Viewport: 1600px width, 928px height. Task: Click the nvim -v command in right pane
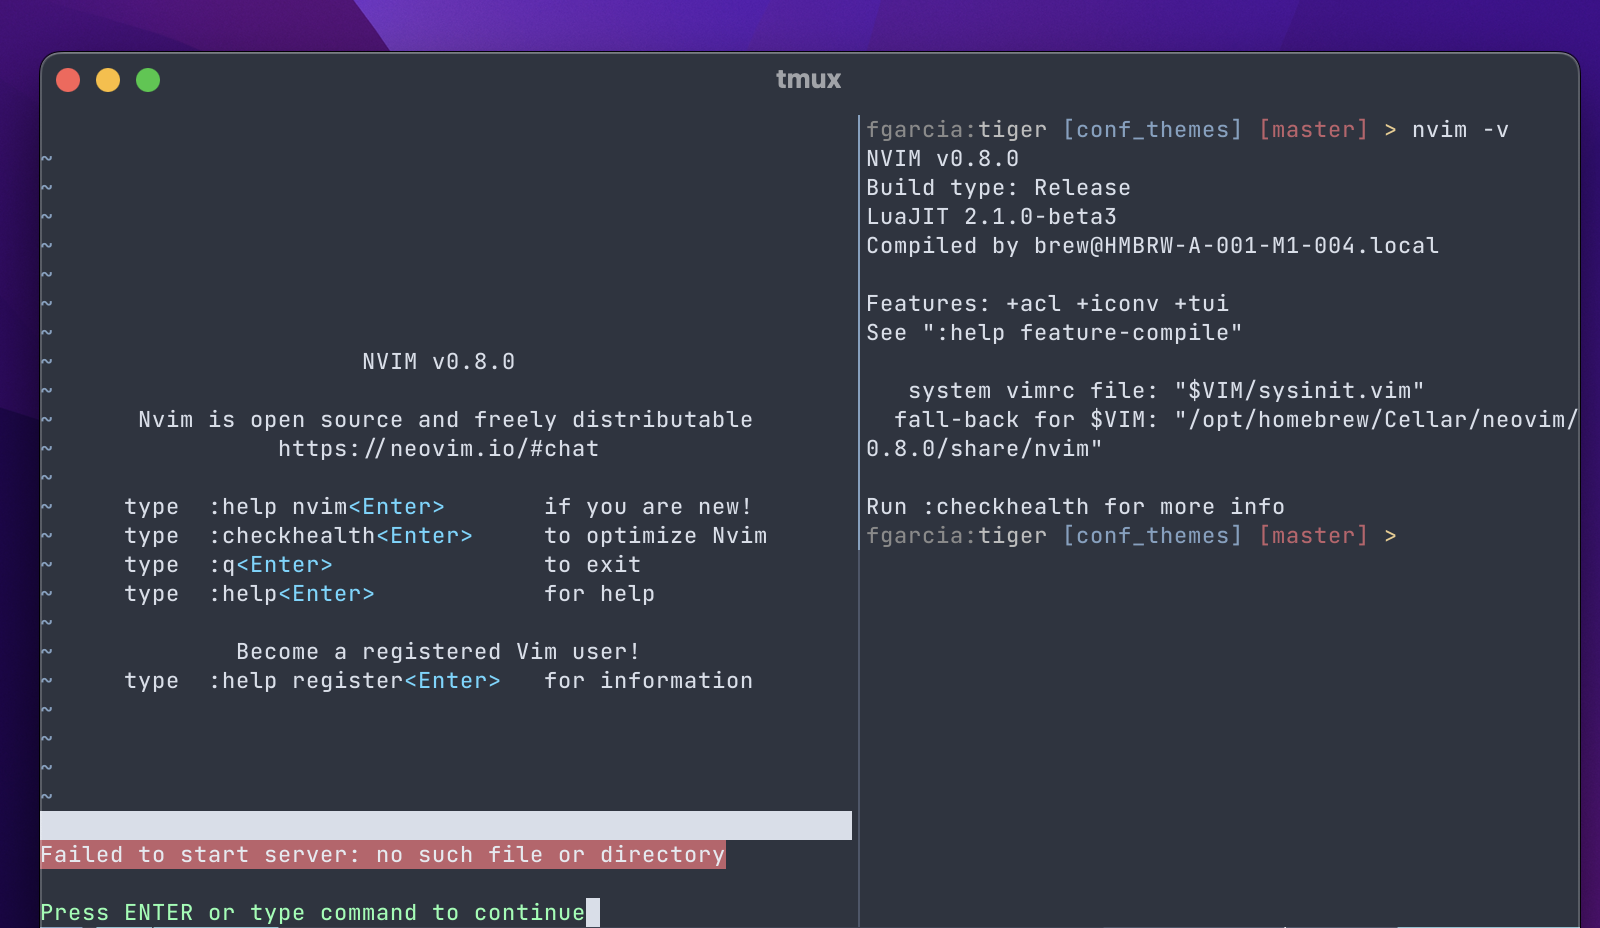1459,129
